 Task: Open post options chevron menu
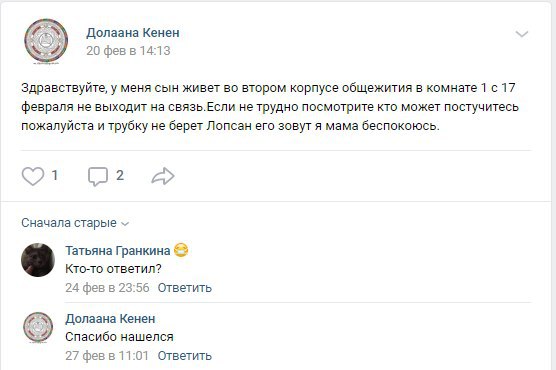[x=522, y=34]
